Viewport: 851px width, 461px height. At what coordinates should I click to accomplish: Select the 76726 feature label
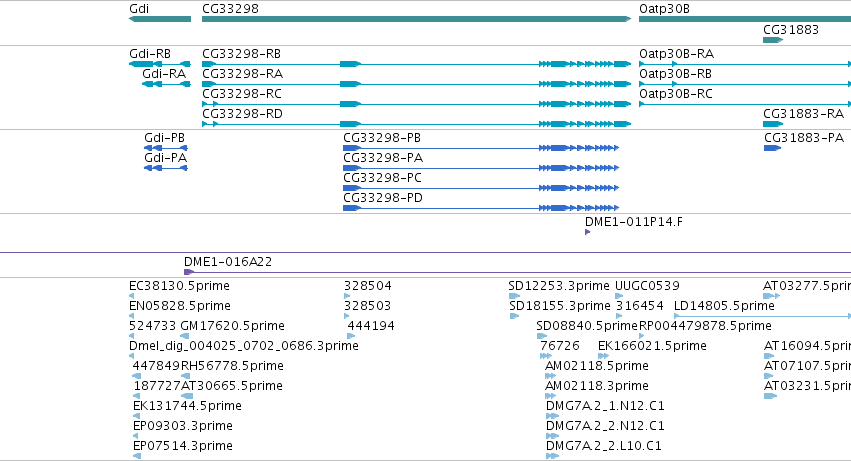pyautogui.click(x=560, y=346)
